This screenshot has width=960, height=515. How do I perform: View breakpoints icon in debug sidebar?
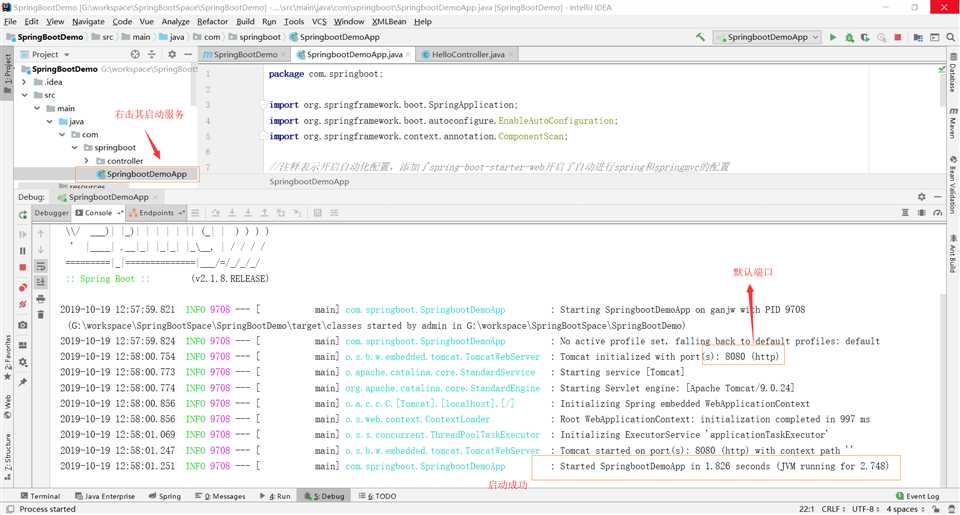click(x=23, y=287)
